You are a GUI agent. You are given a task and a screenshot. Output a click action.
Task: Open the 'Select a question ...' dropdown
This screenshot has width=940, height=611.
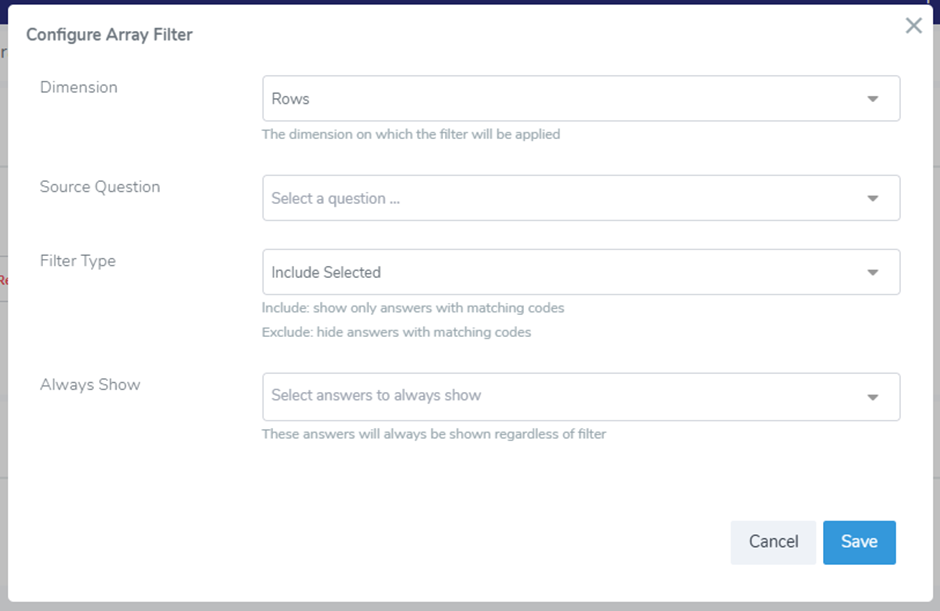560,198
